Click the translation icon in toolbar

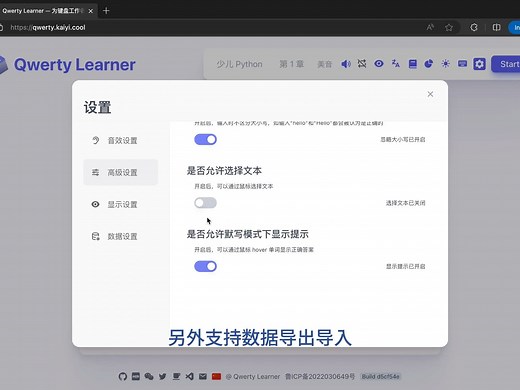pos(396,64)
